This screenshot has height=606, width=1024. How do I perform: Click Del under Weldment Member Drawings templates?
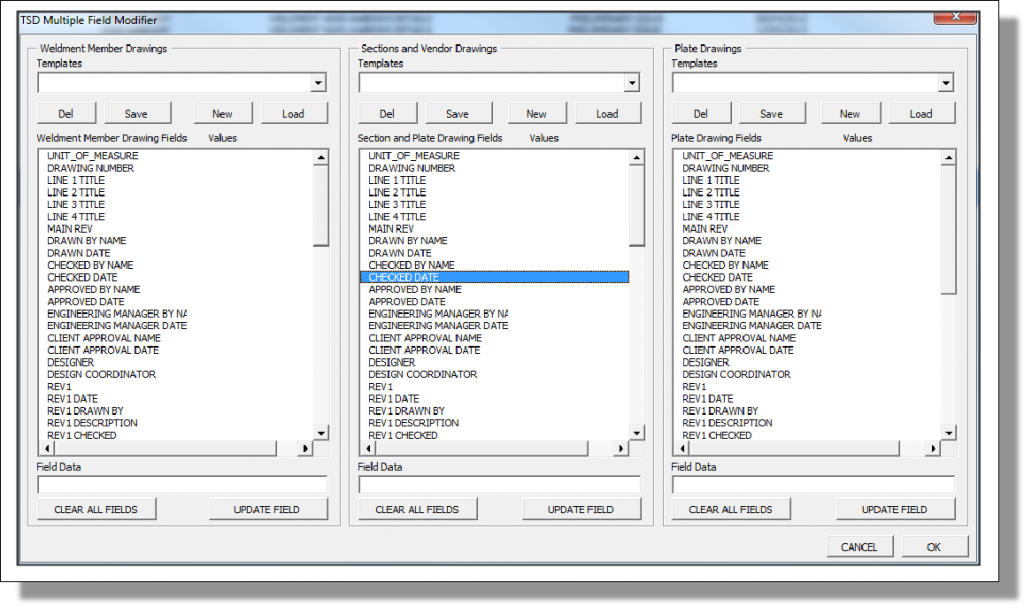[x=66, y=112]
